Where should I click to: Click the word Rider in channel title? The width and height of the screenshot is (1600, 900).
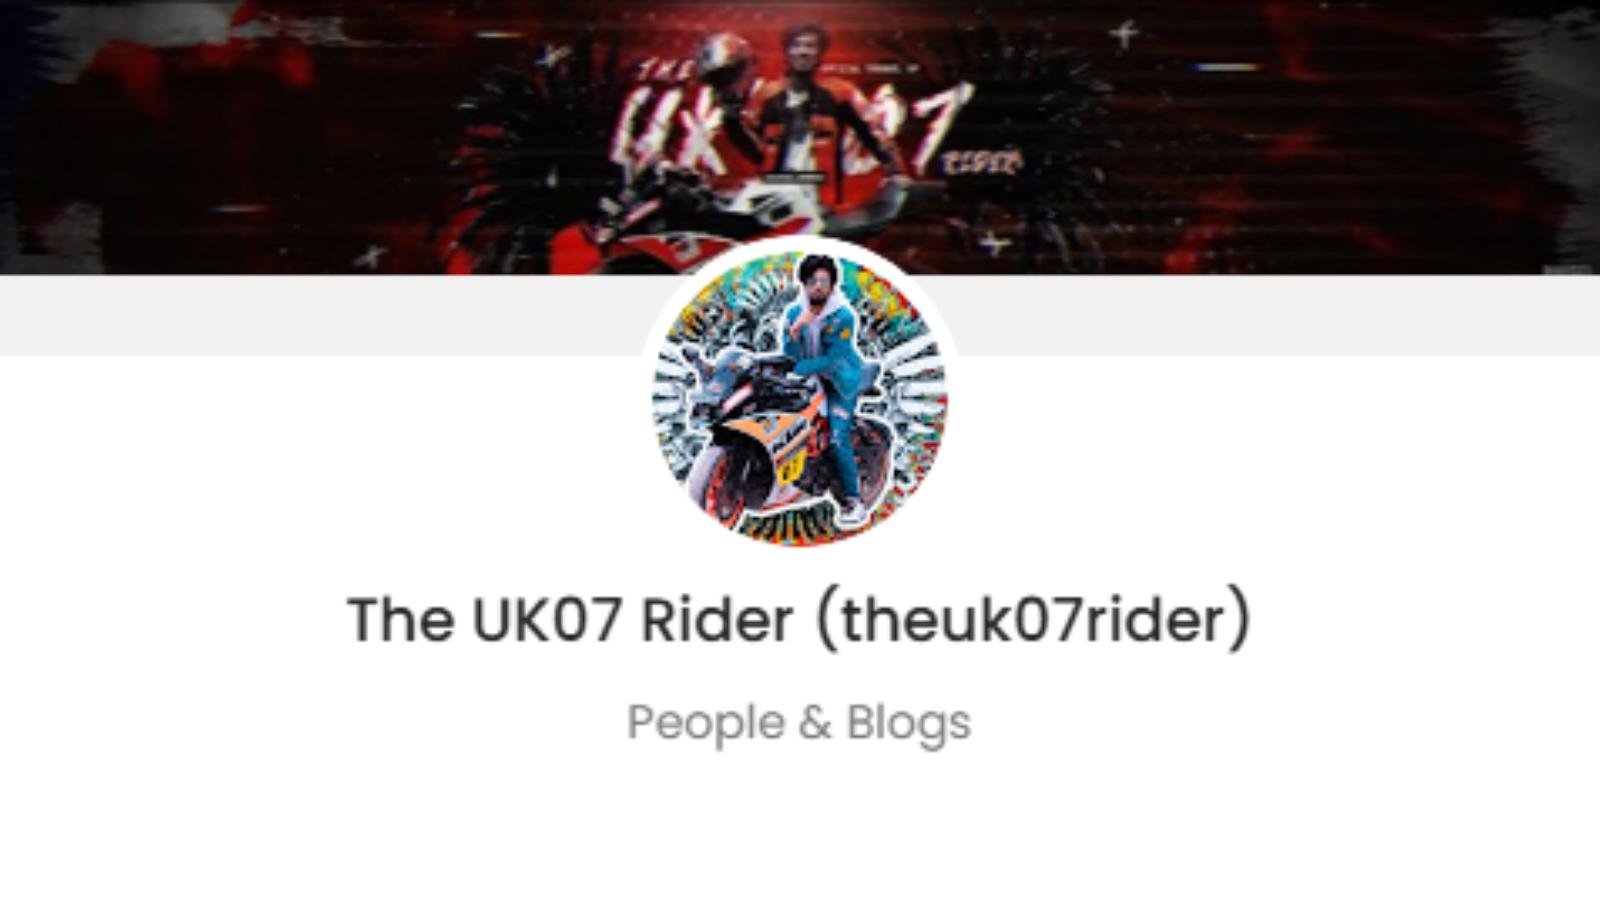click(x=717, y=620)
